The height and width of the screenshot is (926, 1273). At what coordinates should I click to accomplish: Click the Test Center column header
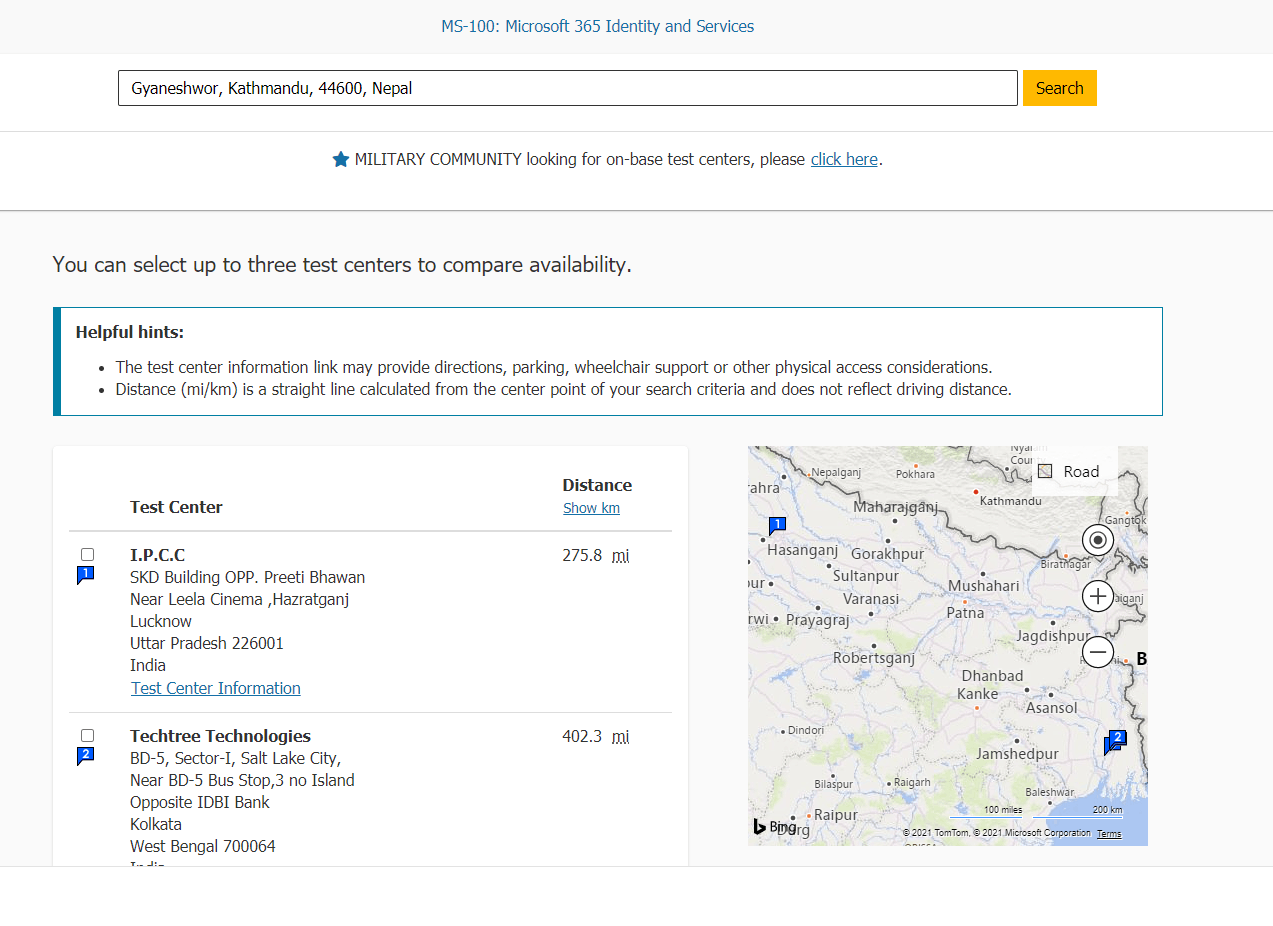[176, 507]
